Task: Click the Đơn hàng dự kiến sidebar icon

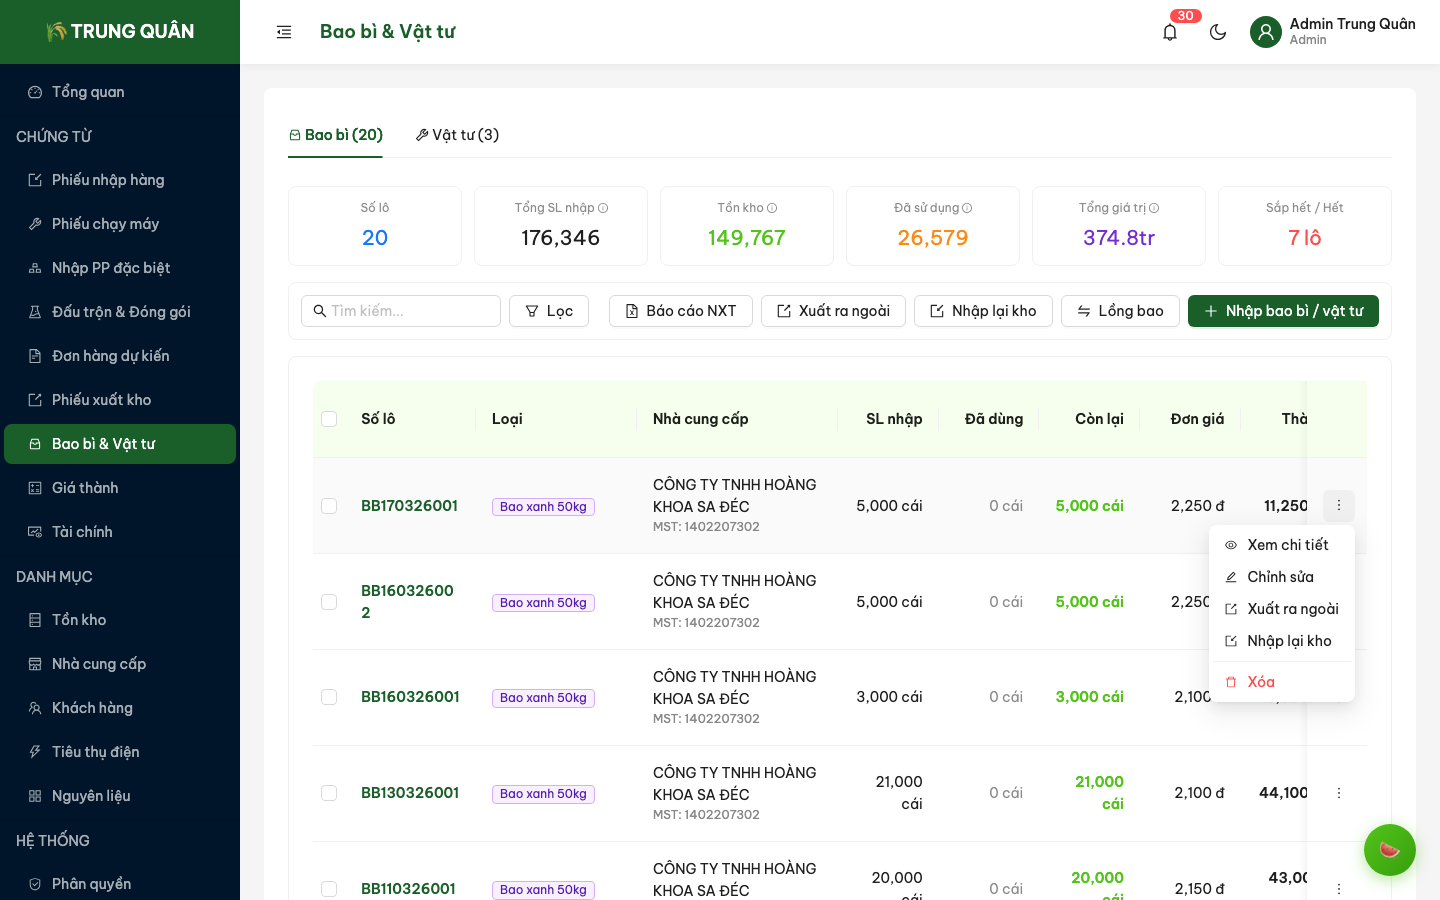Action: pyautogui.click(x=35, y=356)
